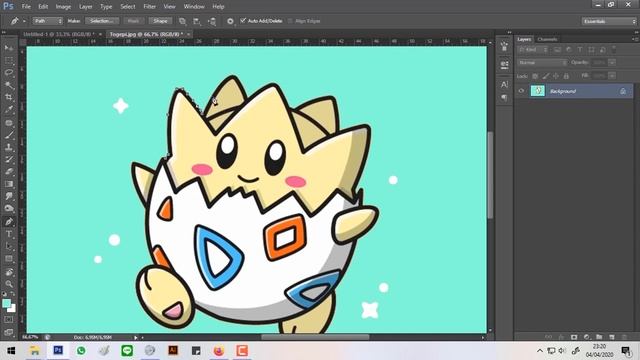Select the Hand tool

pos(9,272)
